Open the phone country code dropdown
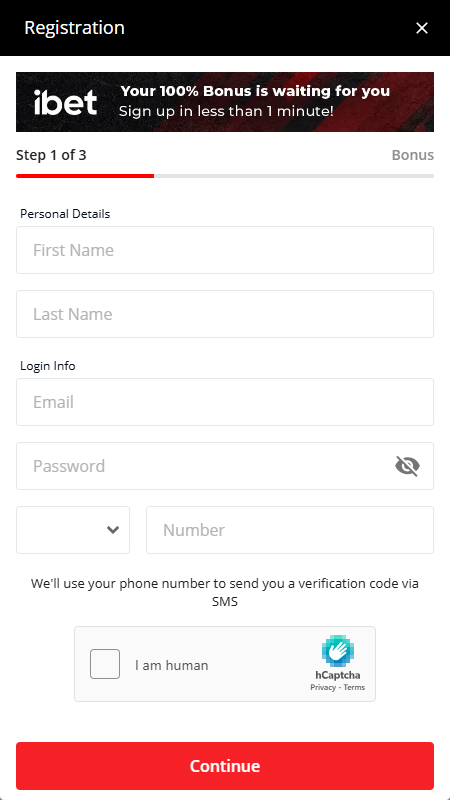The image size is (450, 800). [x=73, y=530]
